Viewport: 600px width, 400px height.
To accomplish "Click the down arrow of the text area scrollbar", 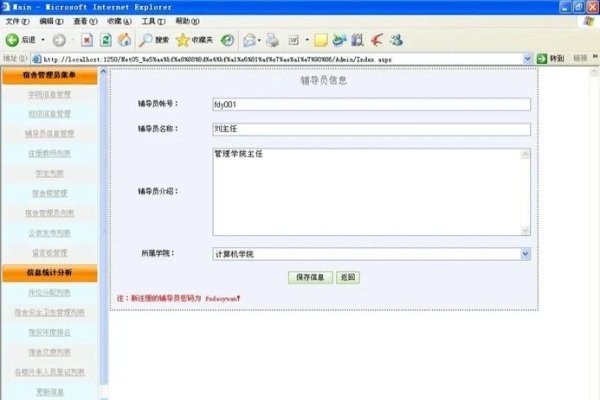I will 525,230.
